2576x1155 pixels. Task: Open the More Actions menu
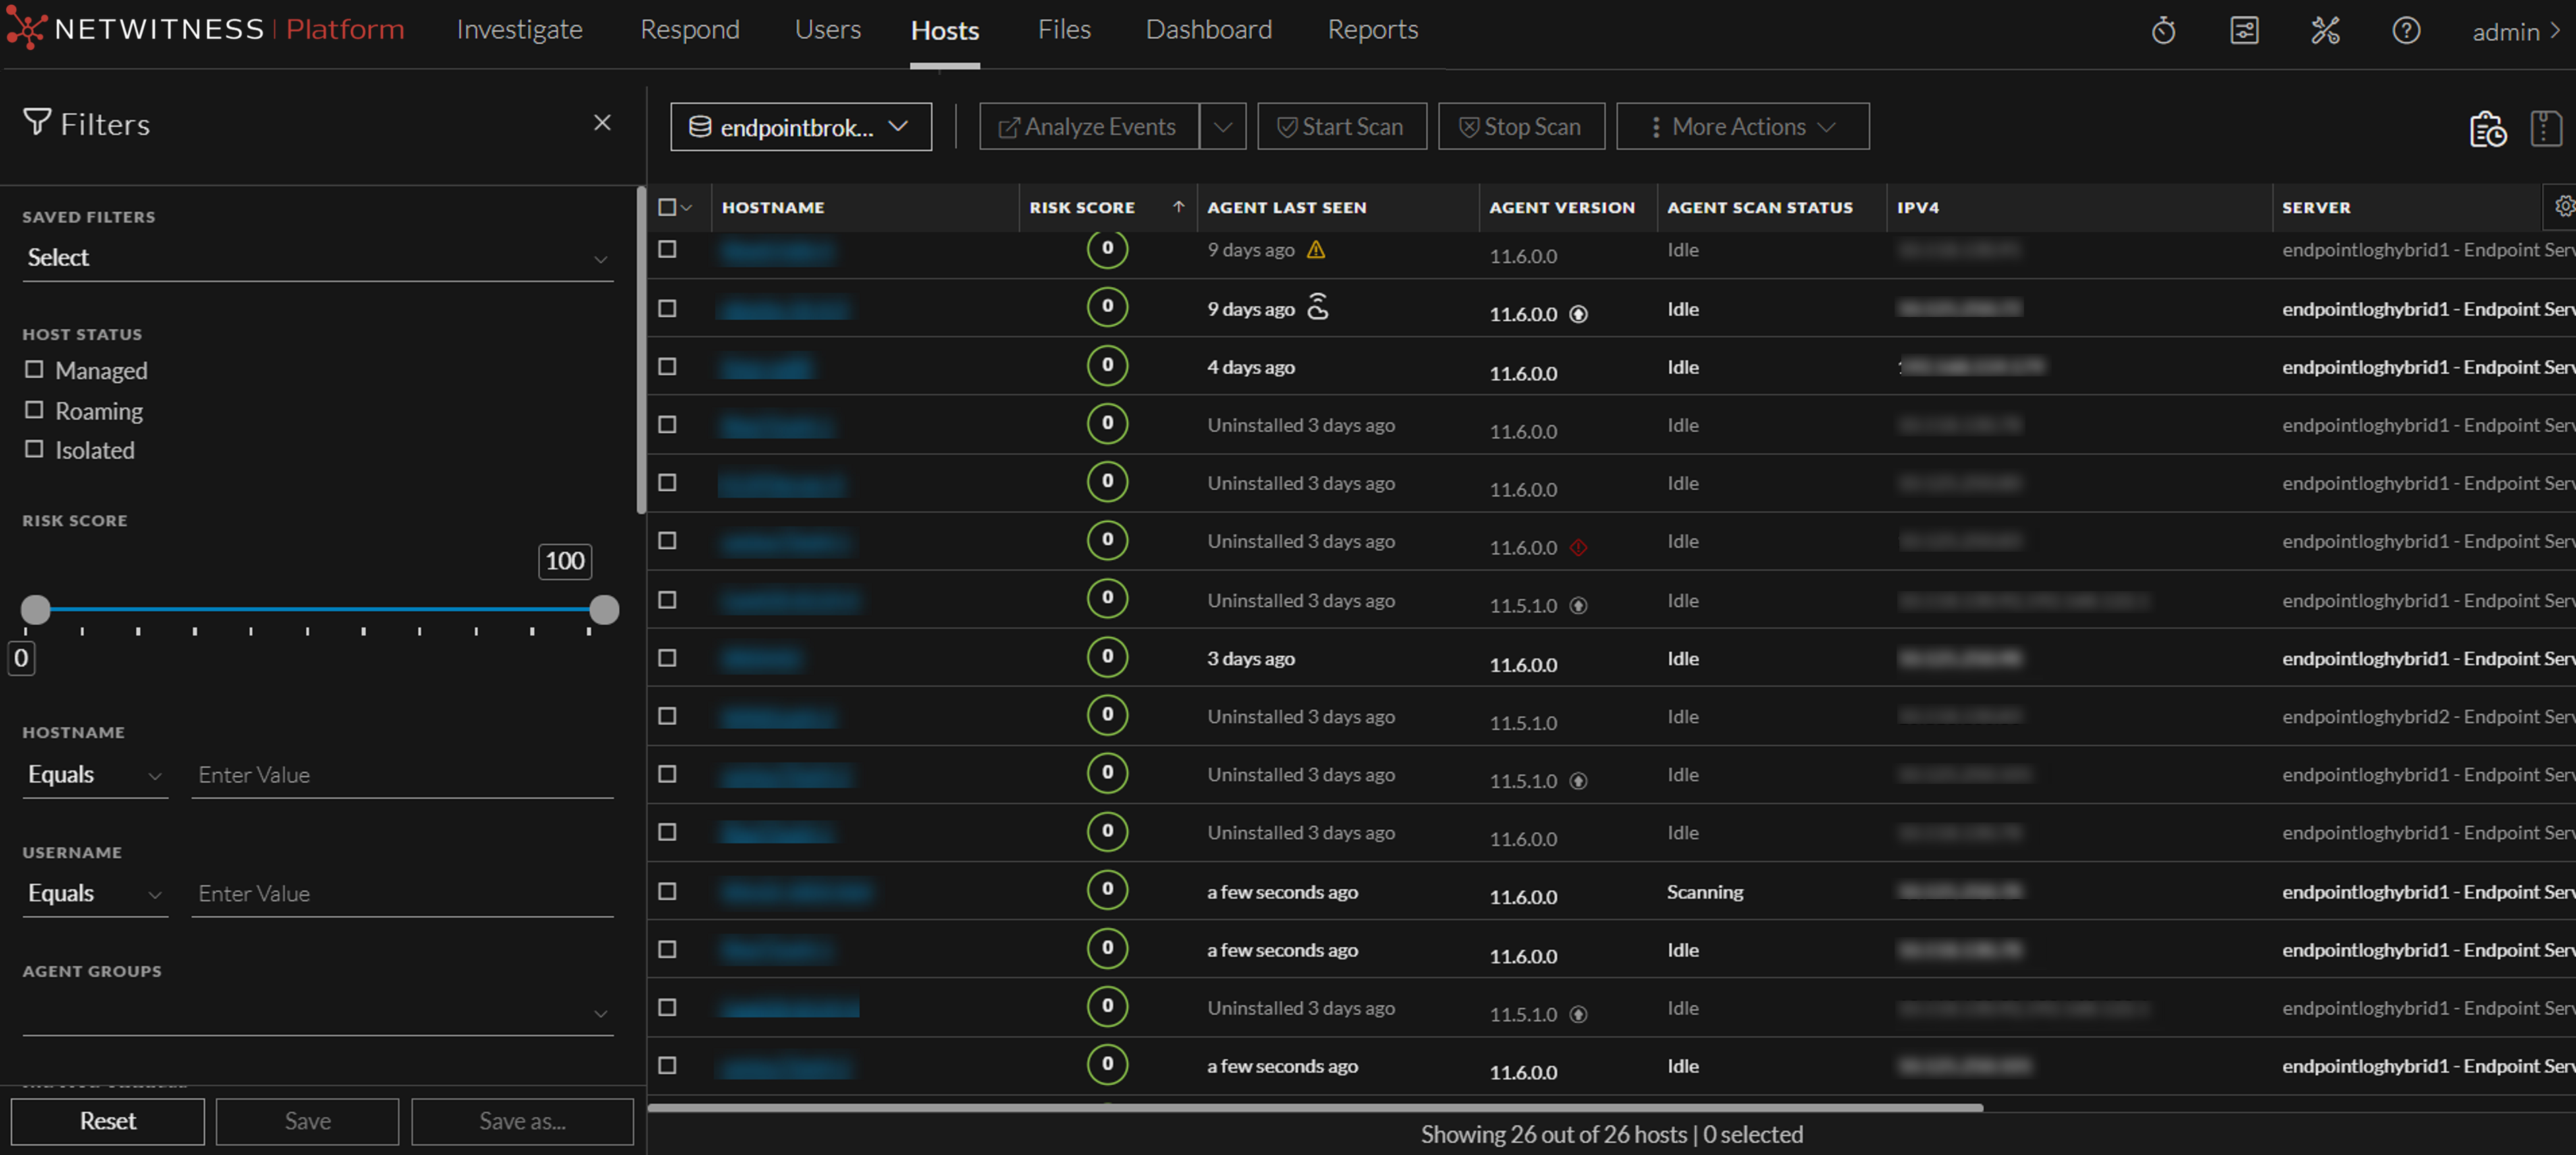[x=1742, y=126]
